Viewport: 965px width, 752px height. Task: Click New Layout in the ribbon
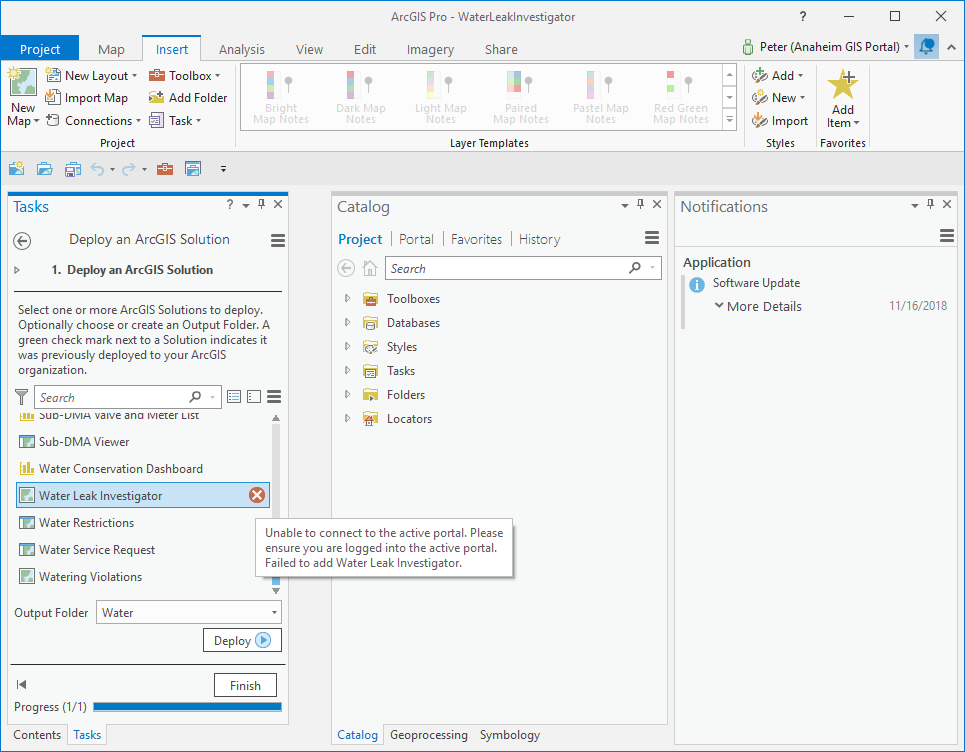coord(91,76)
